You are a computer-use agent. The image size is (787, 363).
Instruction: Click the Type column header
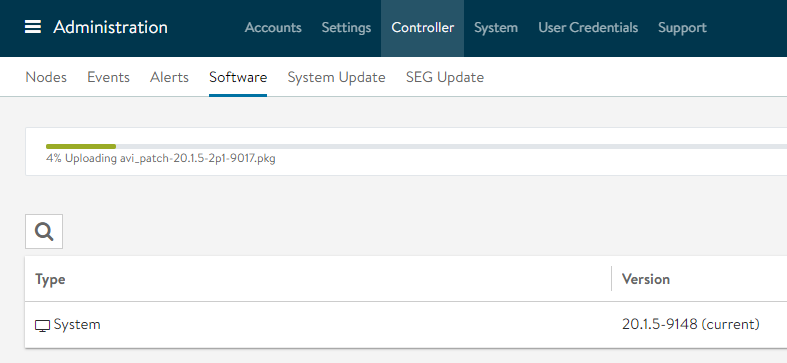[50, 279]
